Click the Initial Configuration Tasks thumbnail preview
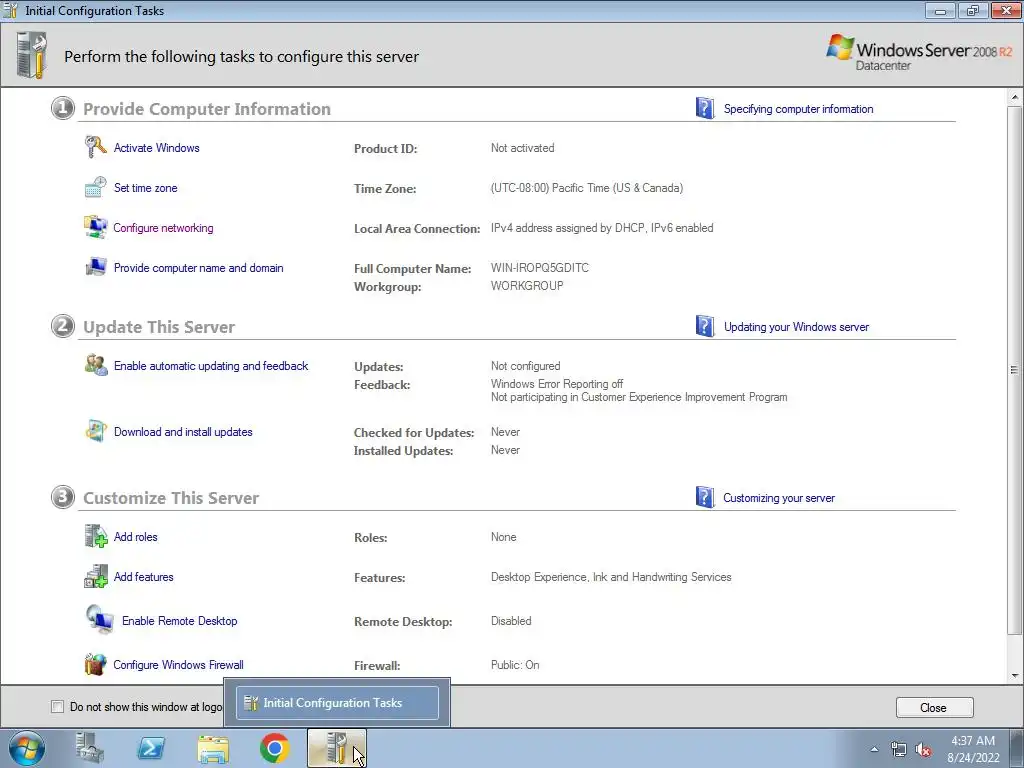This screenshot has width=1024, height=768. (337, 703)
